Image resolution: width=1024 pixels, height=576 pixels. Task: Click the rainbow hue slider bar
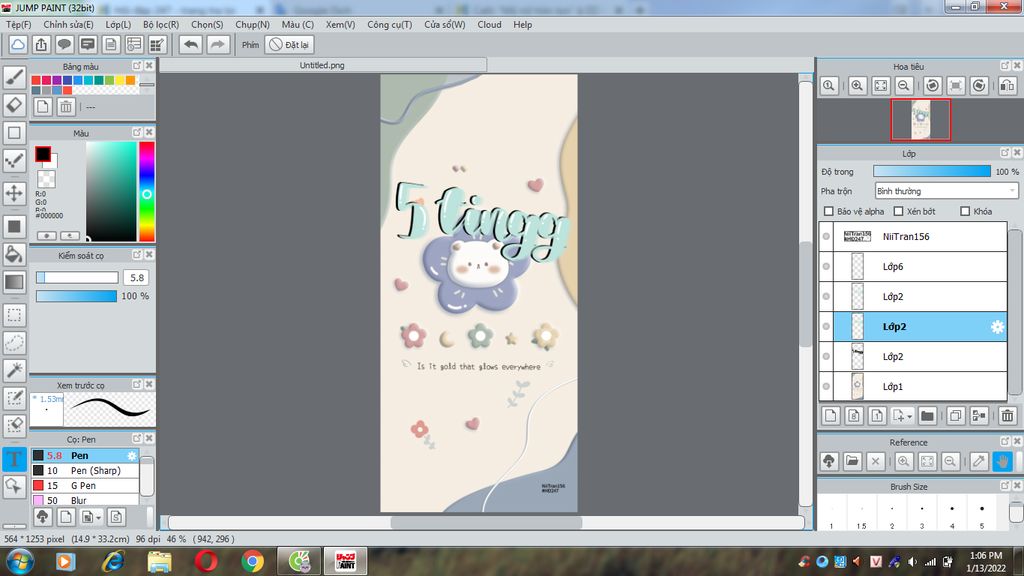click(147, 191)
